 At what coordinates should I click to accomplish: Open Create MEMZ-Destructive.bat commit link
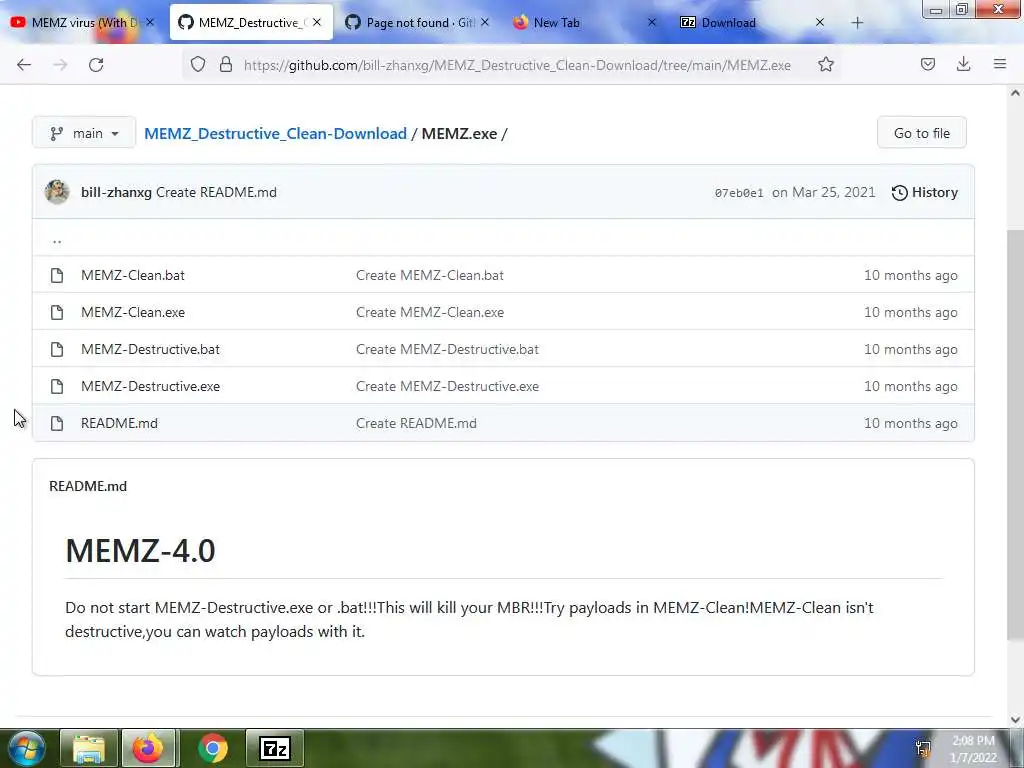[447, 349]
